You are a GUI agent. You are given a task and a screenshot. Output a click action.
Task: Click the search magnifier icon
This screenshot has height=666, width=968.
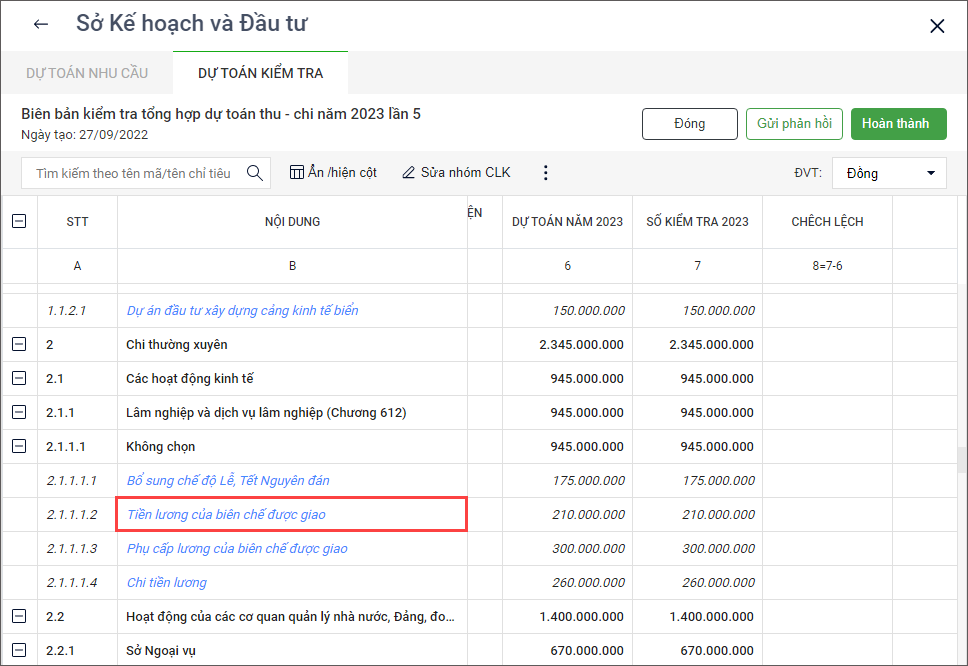(255, 173)
